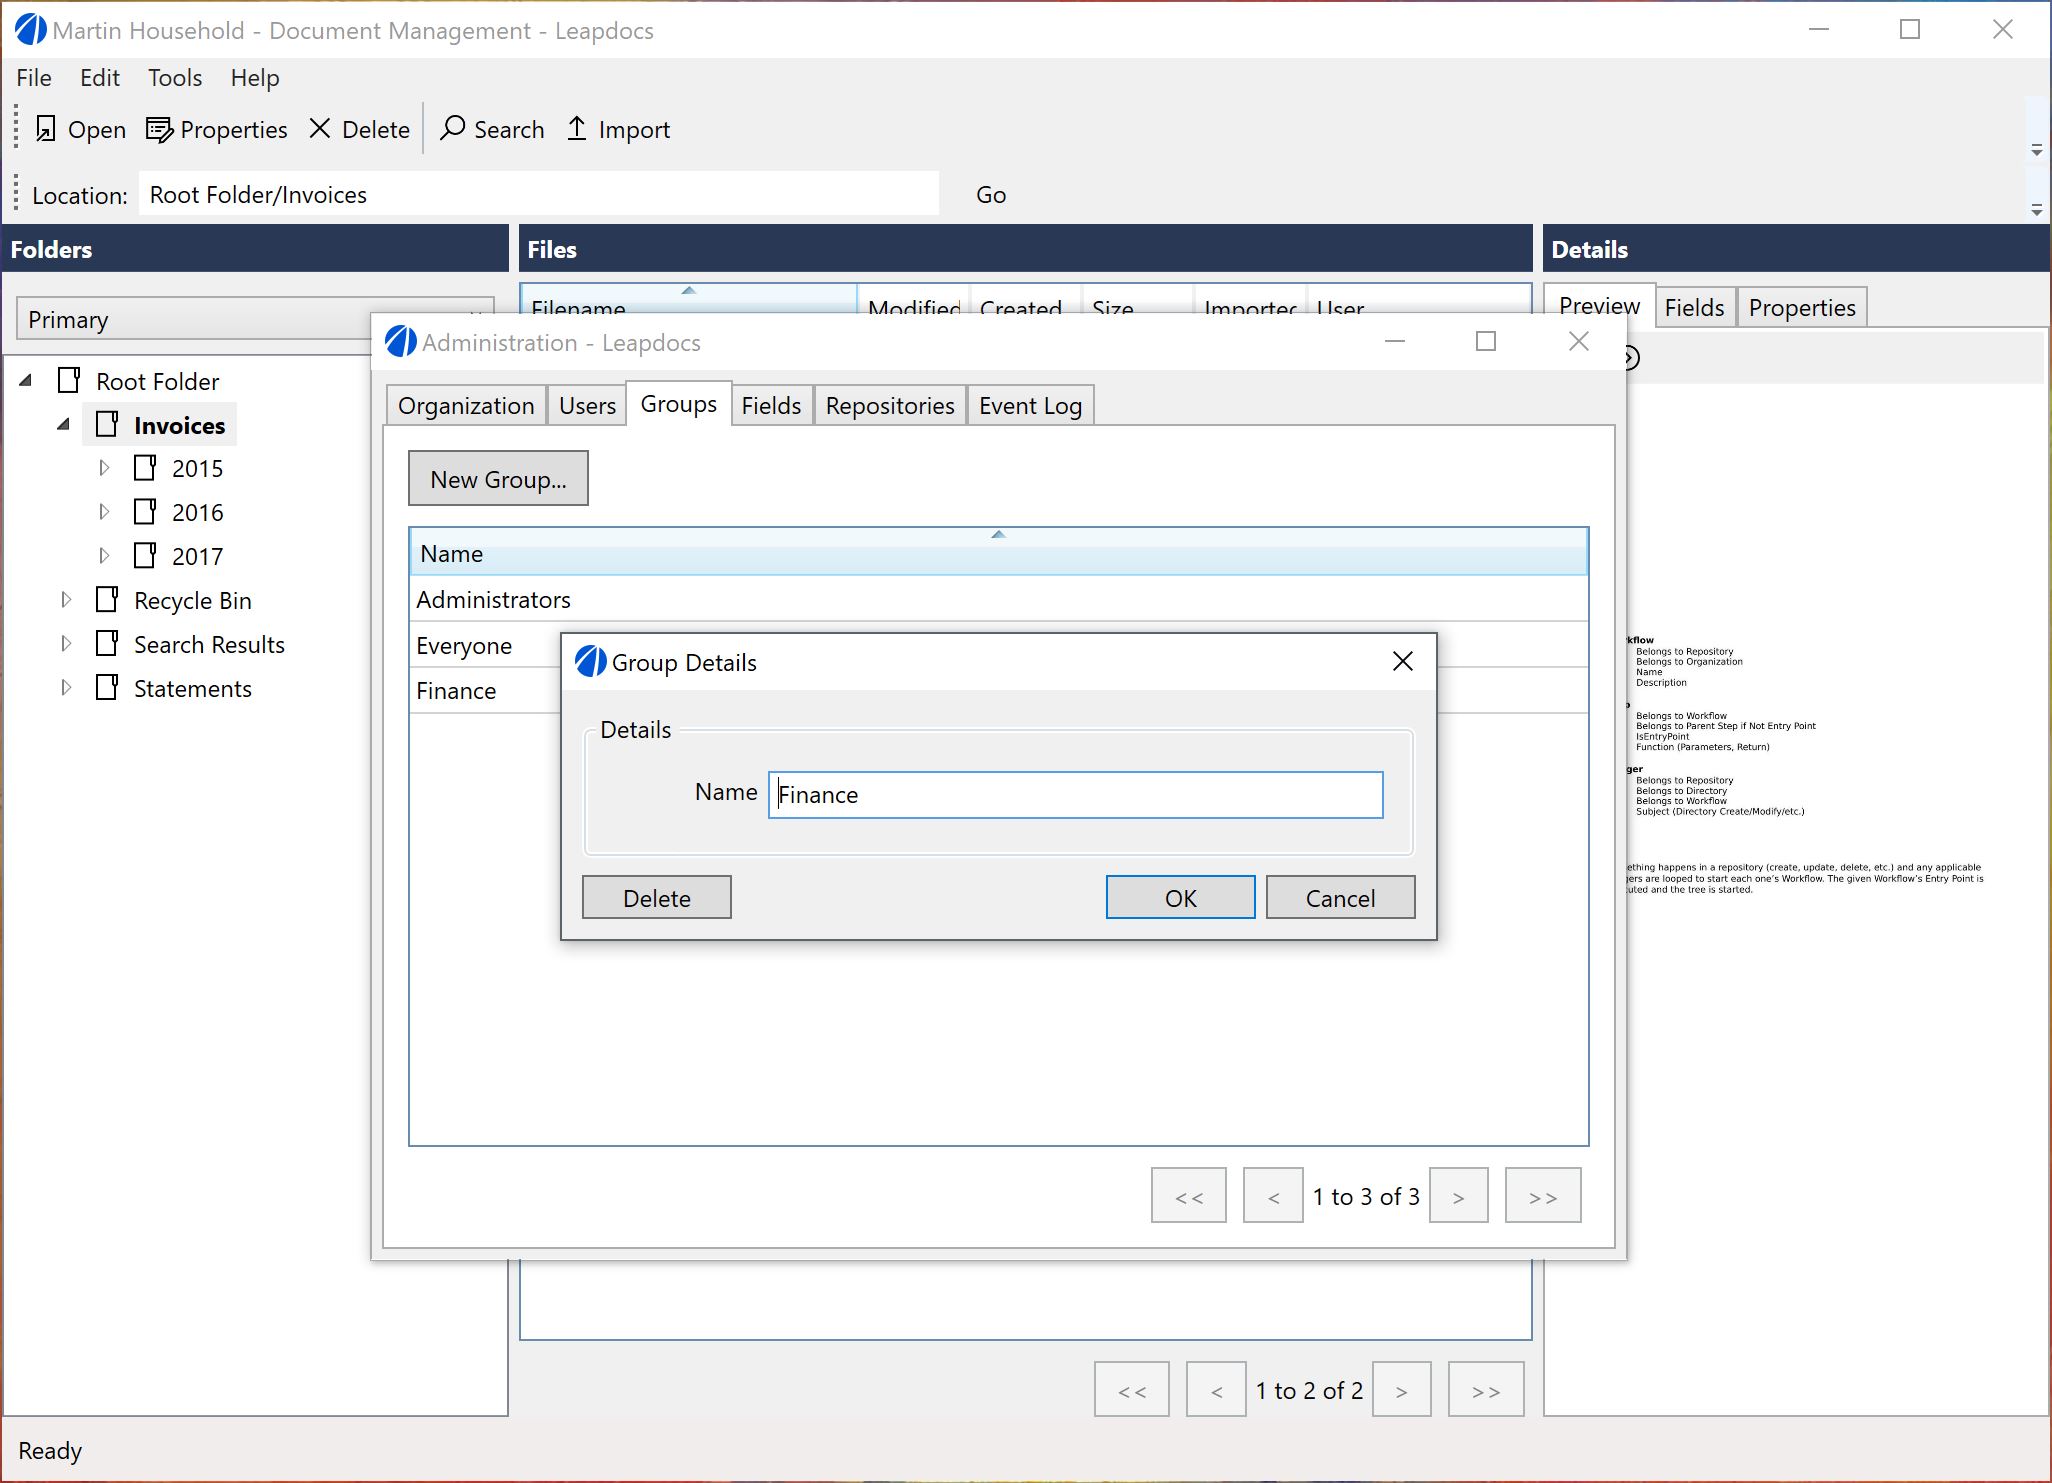Expand the Statements node
The width and height of the screenshot is (2052, 1483).
pos(66,687)
